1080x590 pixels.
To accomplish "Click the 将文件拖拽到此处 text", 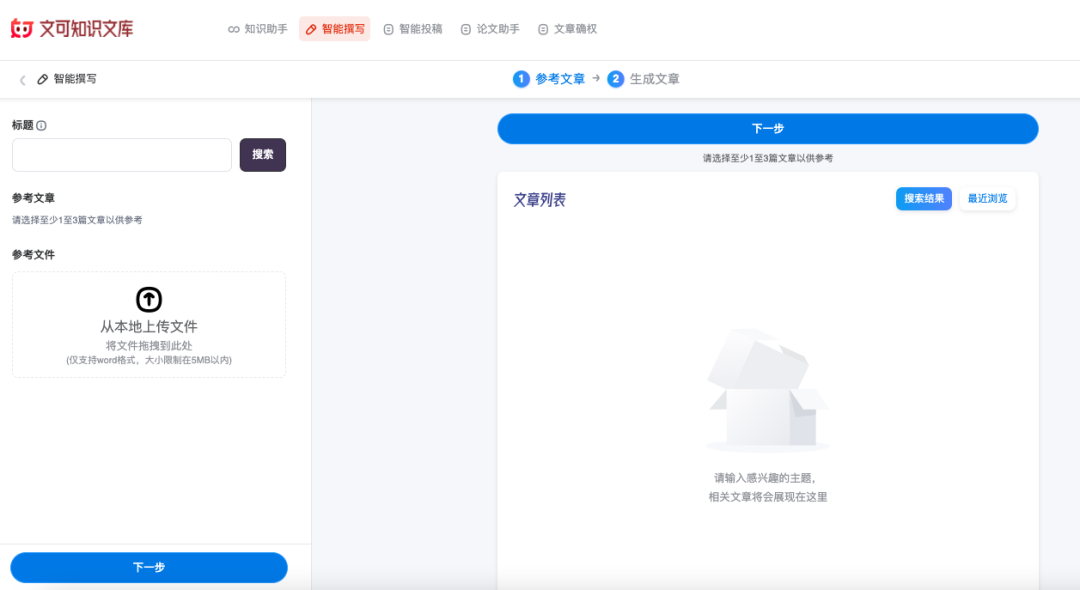I will [149, 346].
